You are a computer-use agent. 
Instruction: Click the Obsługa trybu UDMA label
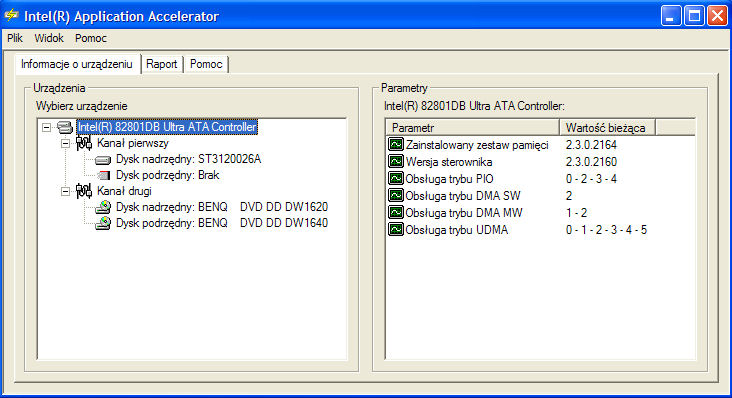click(x=457, y=230)
